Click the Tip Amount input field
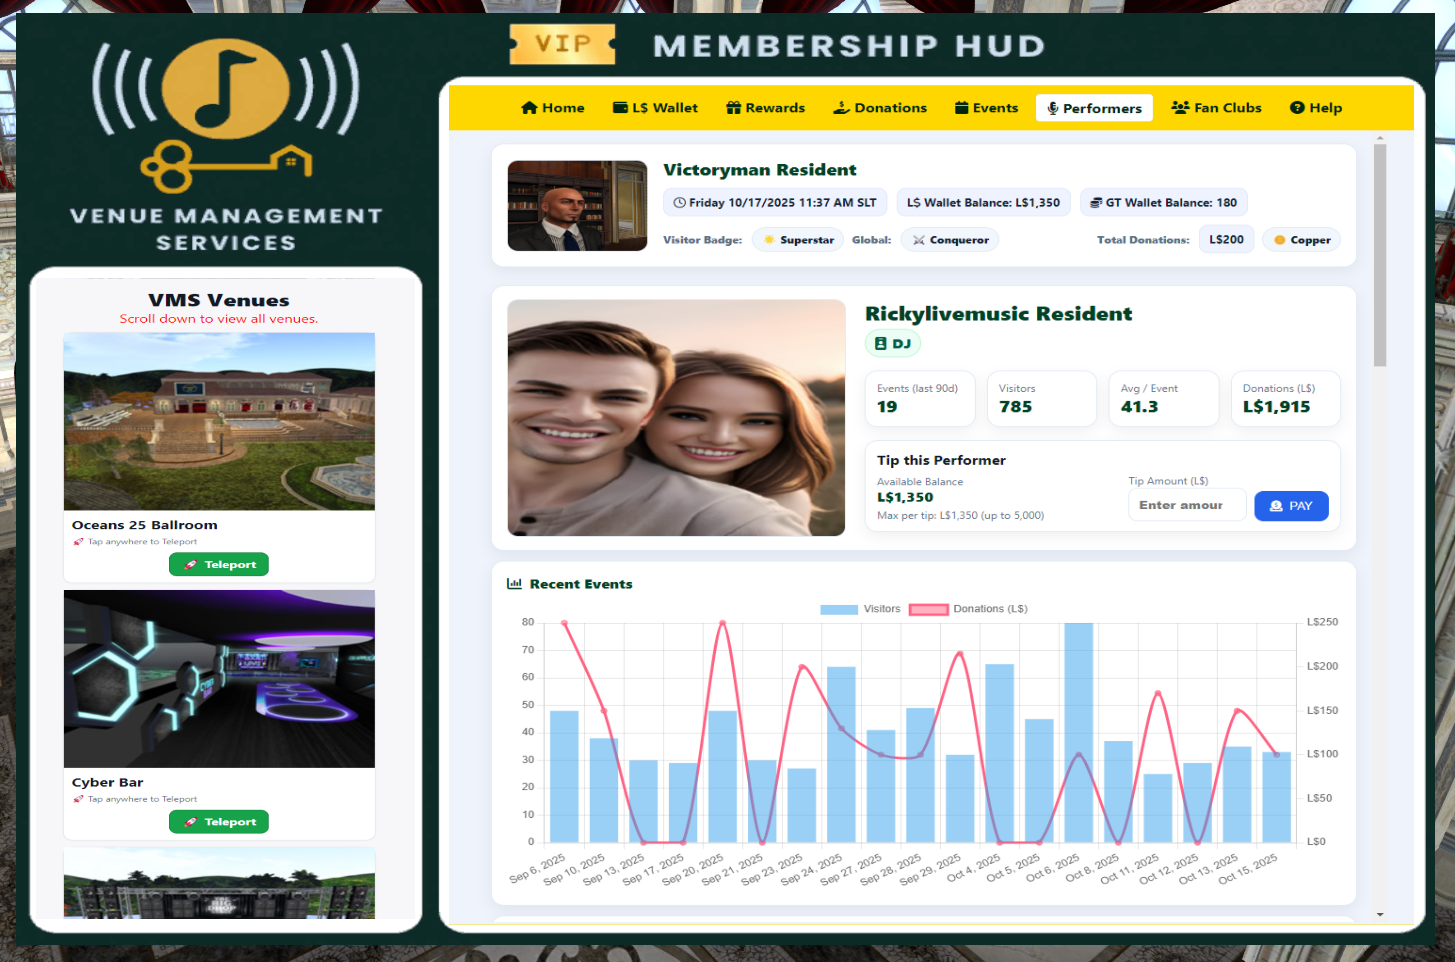Image resolution: width=1455 pixels, height=962 pixels. (1186, 505)
